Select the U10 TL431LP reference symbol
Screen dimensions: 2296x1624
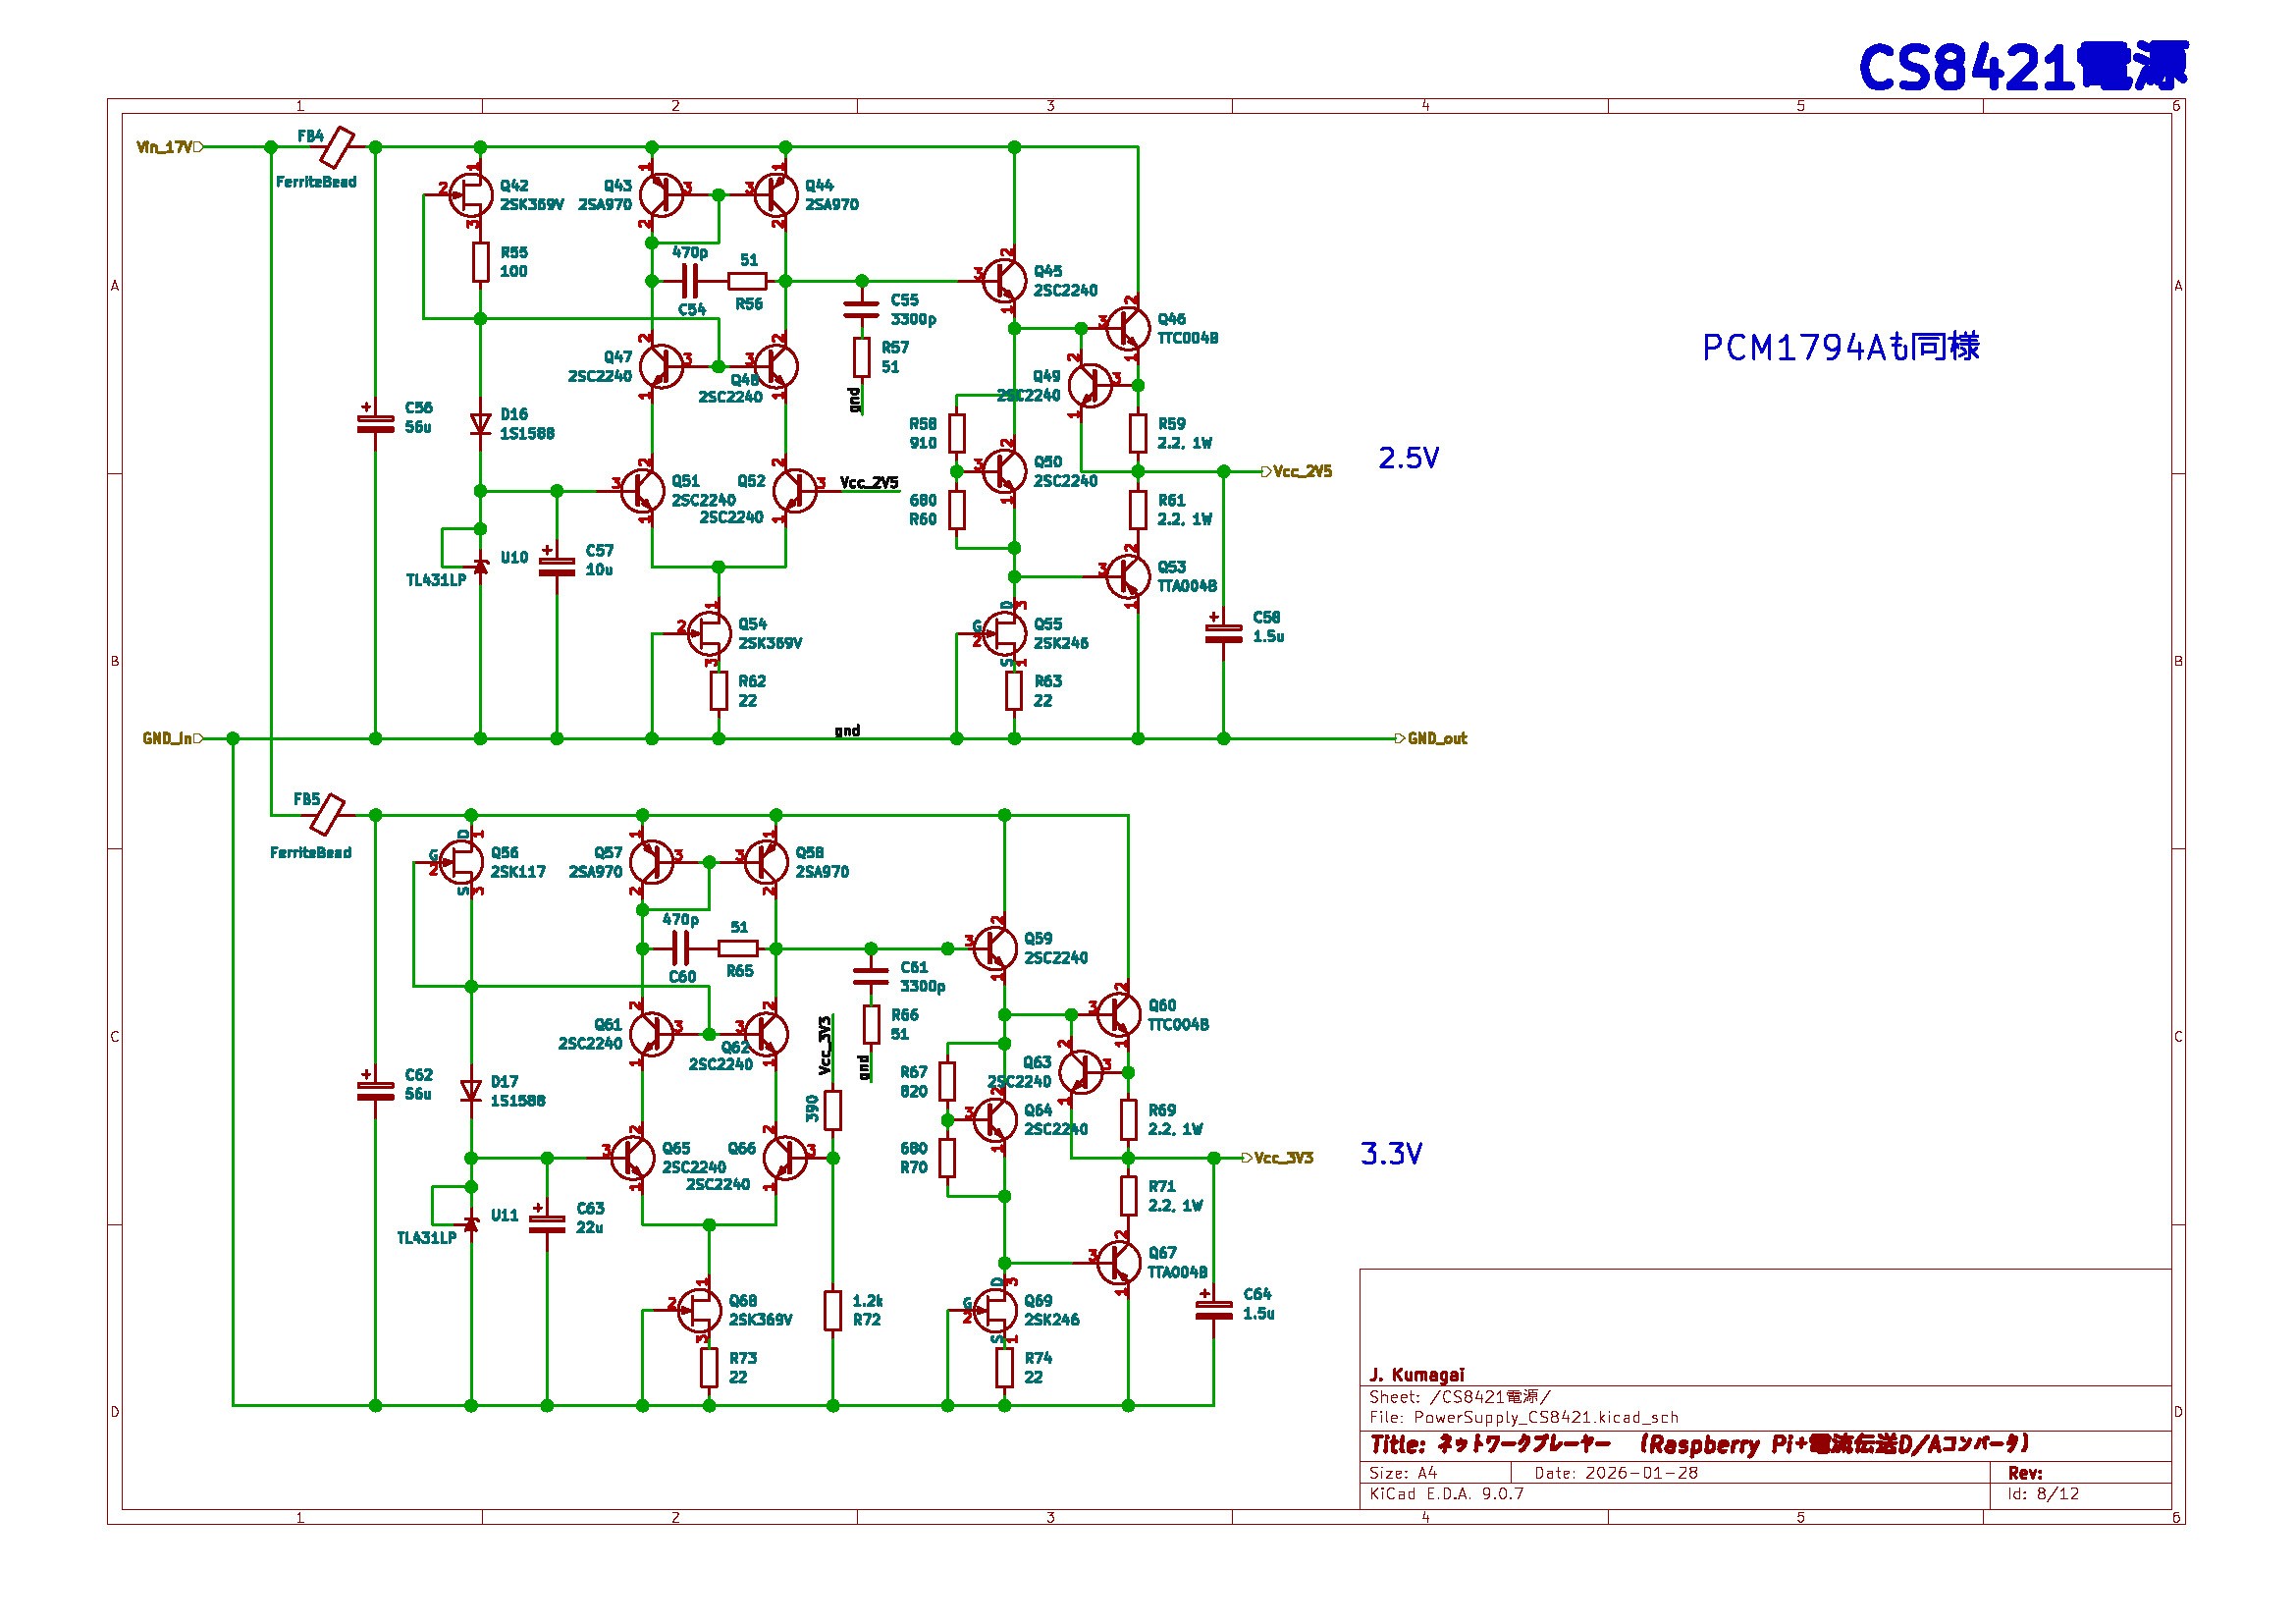480,566
